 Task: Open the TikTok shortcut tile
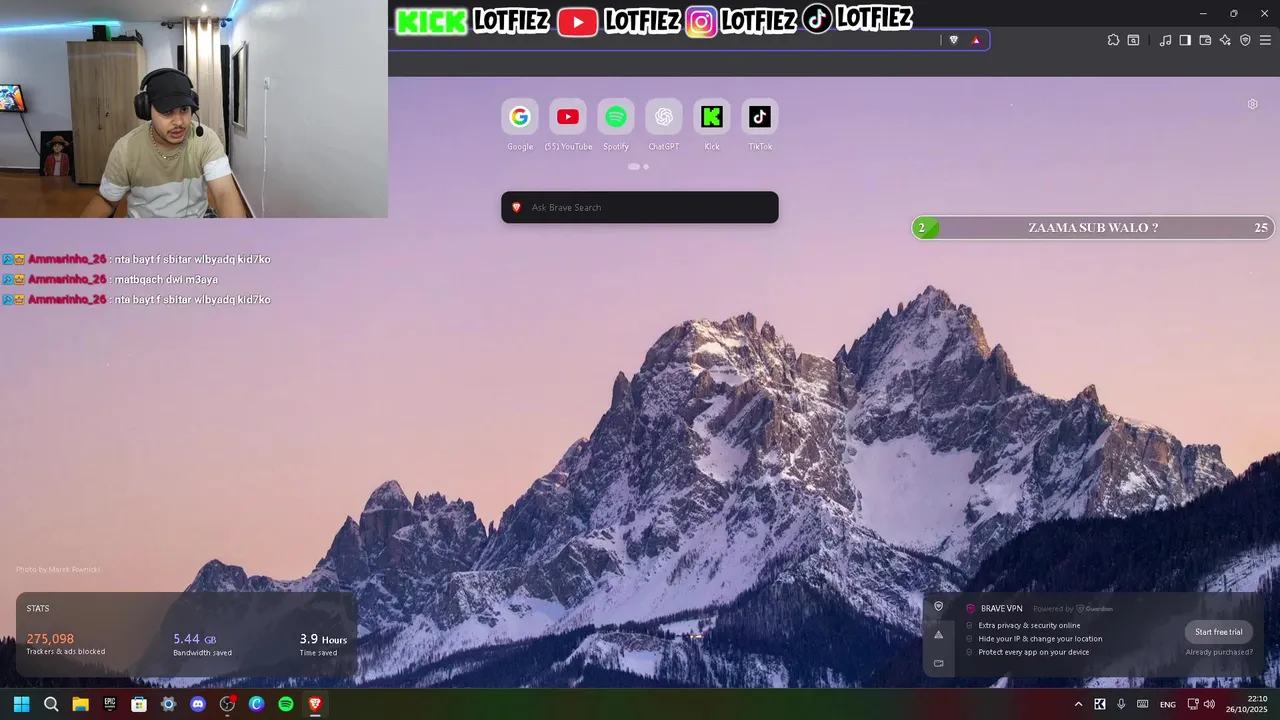point(760,117)
